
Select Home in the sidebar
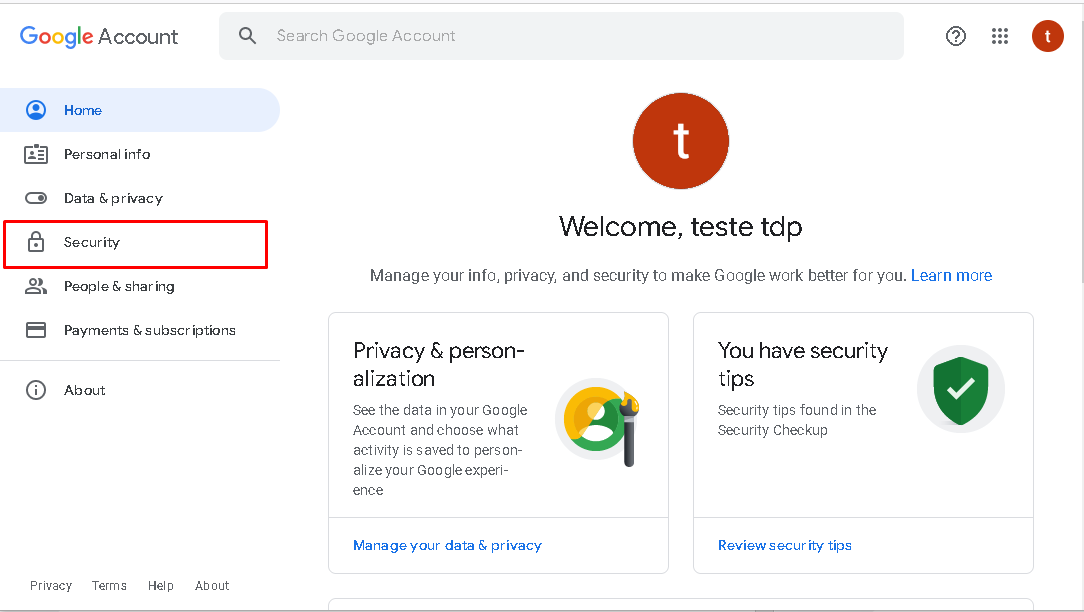click(x=140, y=110)
